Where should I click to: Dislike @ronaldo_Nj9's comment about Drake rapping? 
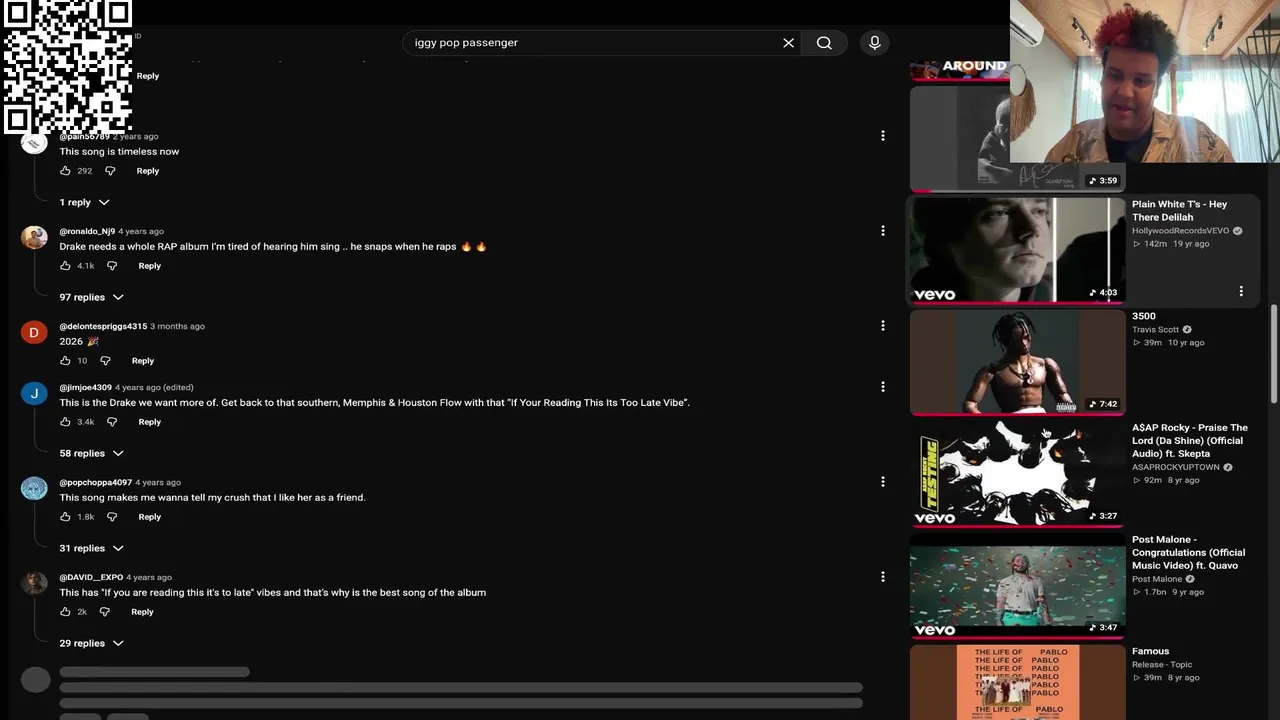[x=112, y=266]
